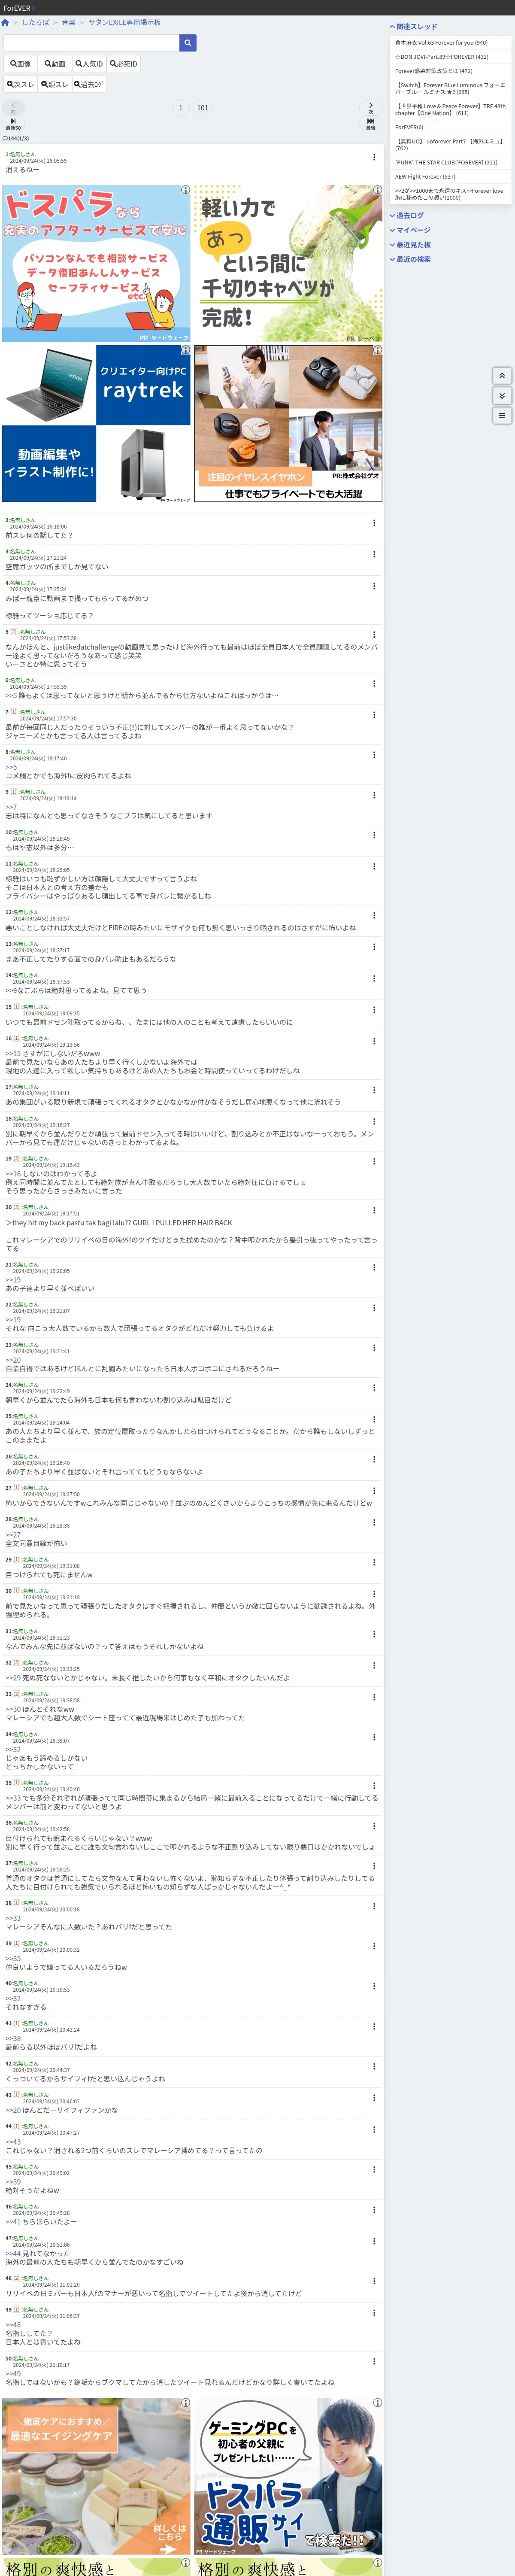Click the blue search magnifier button
Image resolution: width=515 pixels, height=2576 pixels.
pyautogui.click(x=187, y=43)
